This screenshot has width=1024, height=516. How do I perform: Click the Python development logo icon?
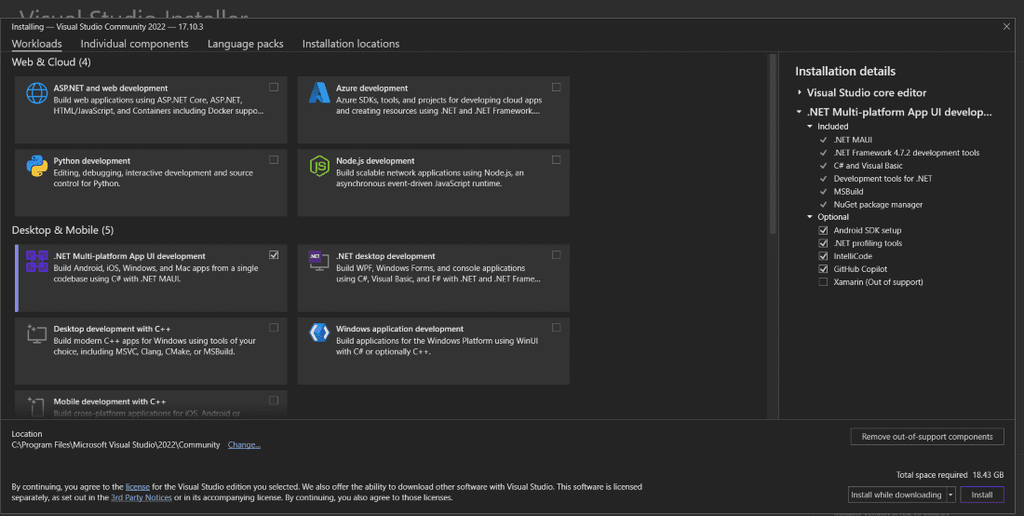37,166
